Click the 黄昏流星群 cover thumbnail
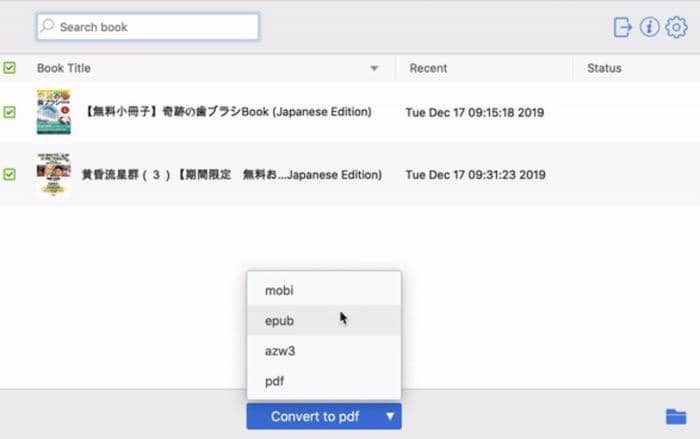The image size is (700, 439). pyautogui.click(x=54, y=174)
